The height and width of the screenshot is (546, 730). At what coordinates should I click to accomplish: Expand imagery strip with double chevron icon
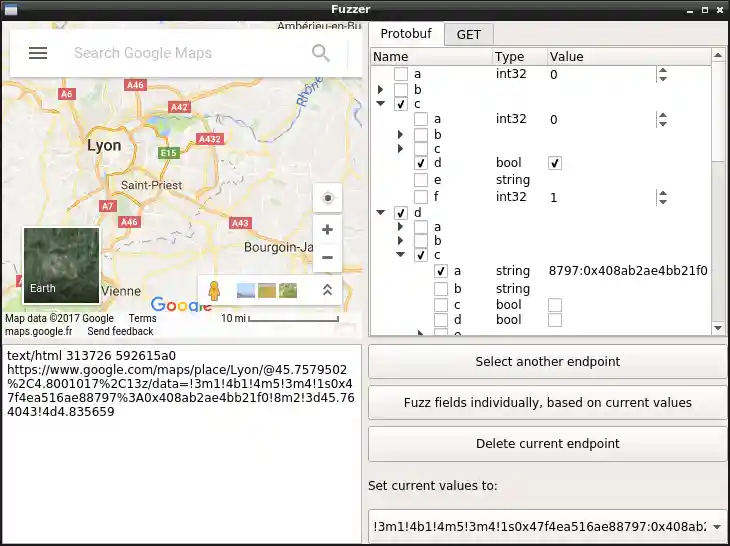(x=326, y=290)
